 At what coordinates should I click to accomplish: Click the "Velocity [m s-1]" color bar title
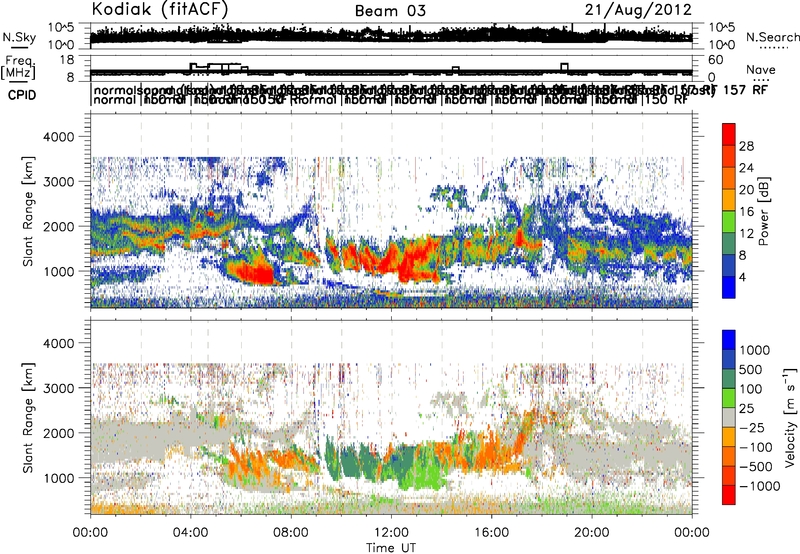click(x=790, y=417)
